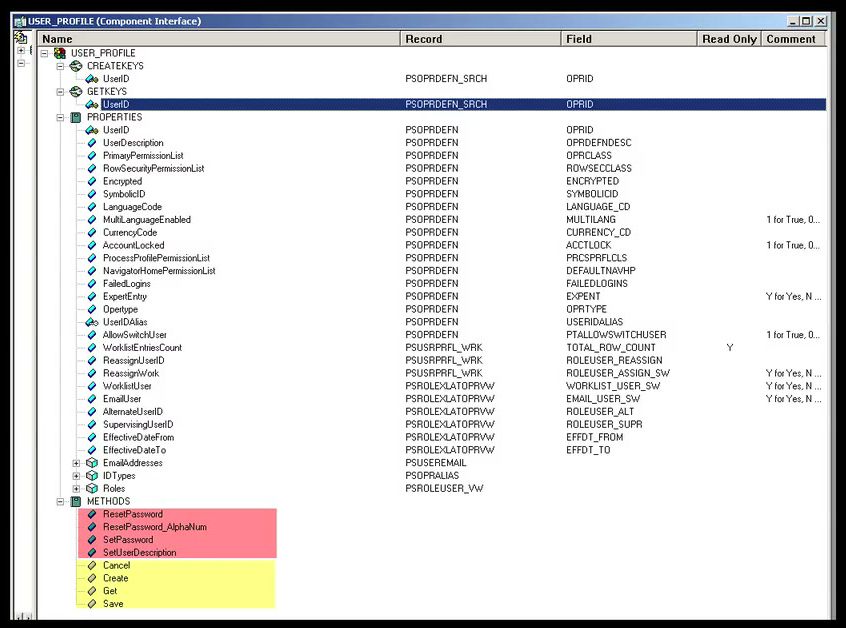This screenshot has width=846, height=628.
Task: Select the Opertype property
Action: 120,310
